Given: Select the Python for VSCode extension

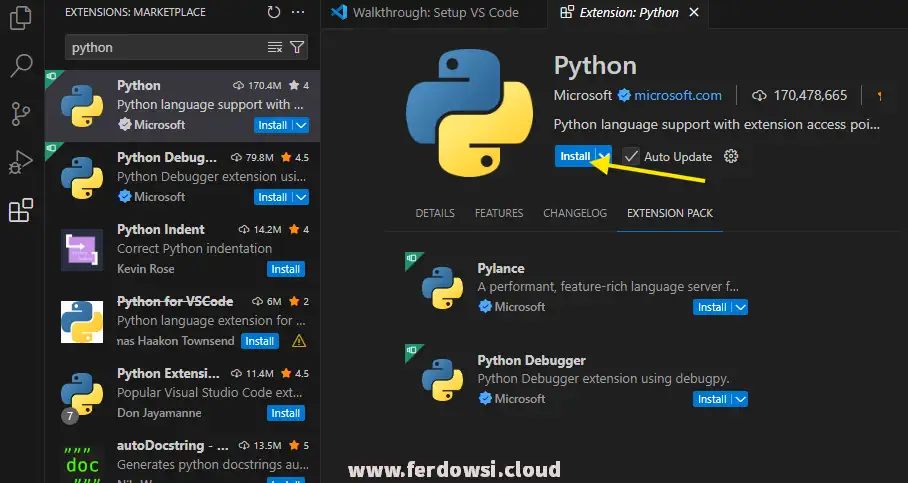Looking at the screenshot, I should [x=182, y=322].
